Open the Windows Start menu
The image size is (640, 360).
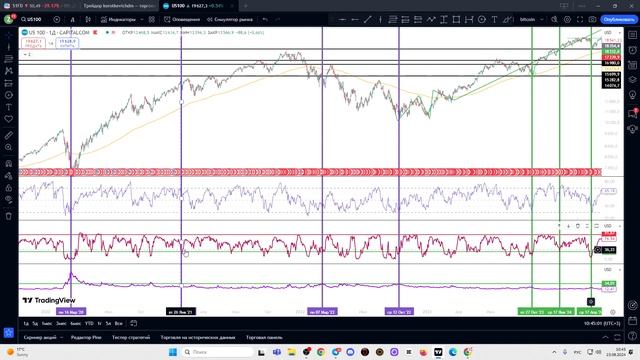[x=173, y=352]
